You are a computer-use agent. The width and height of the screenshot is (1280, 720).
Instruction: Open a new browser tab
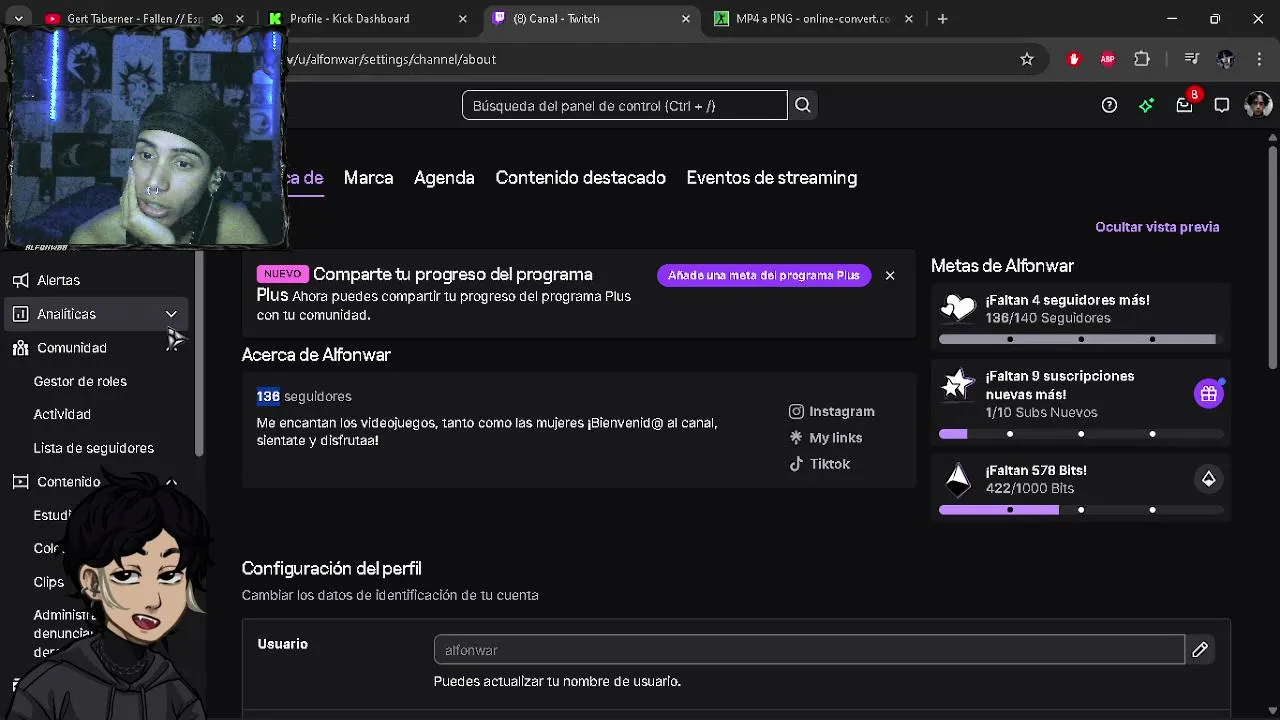click(x=942, y=19)
